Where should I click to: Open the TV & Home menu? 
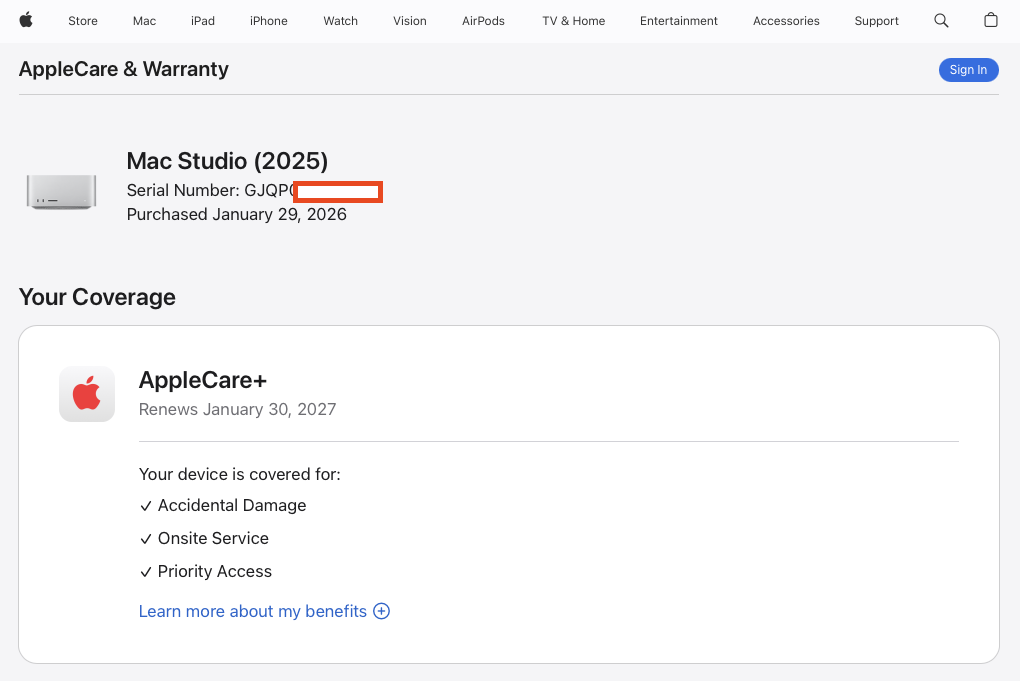pos(574,21)
